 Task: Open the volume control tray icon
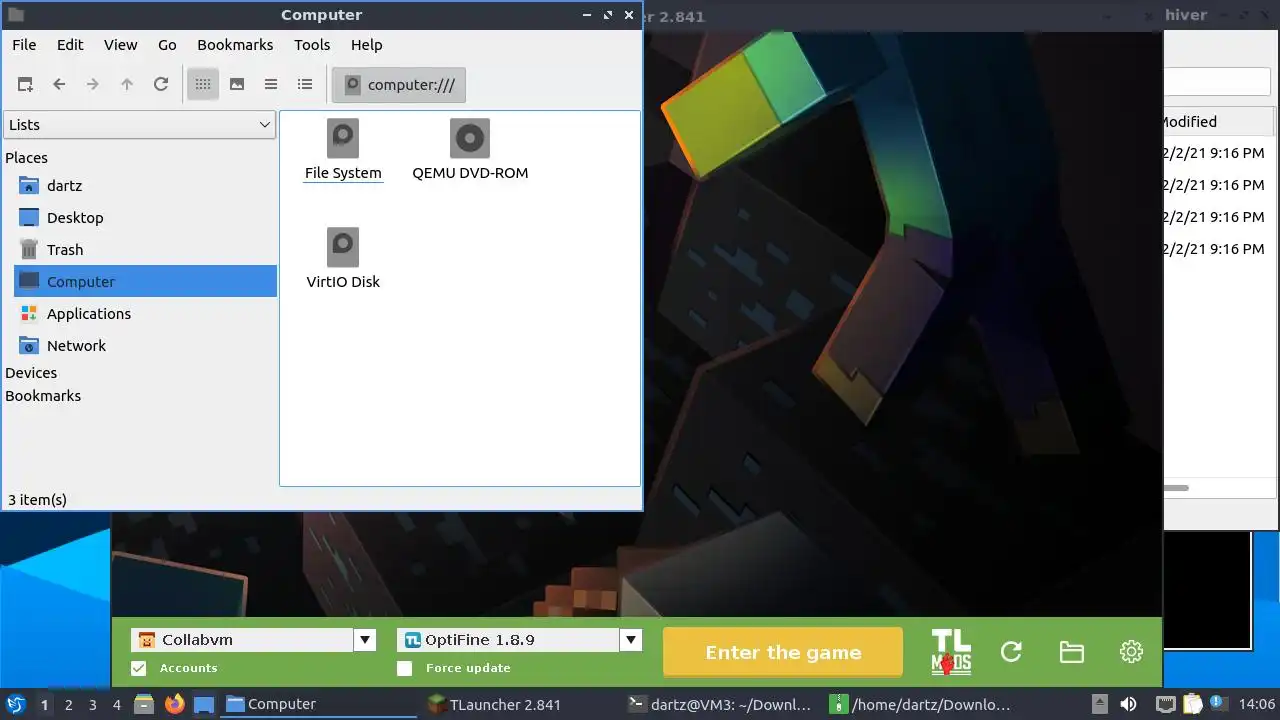tap(1128, 704)
